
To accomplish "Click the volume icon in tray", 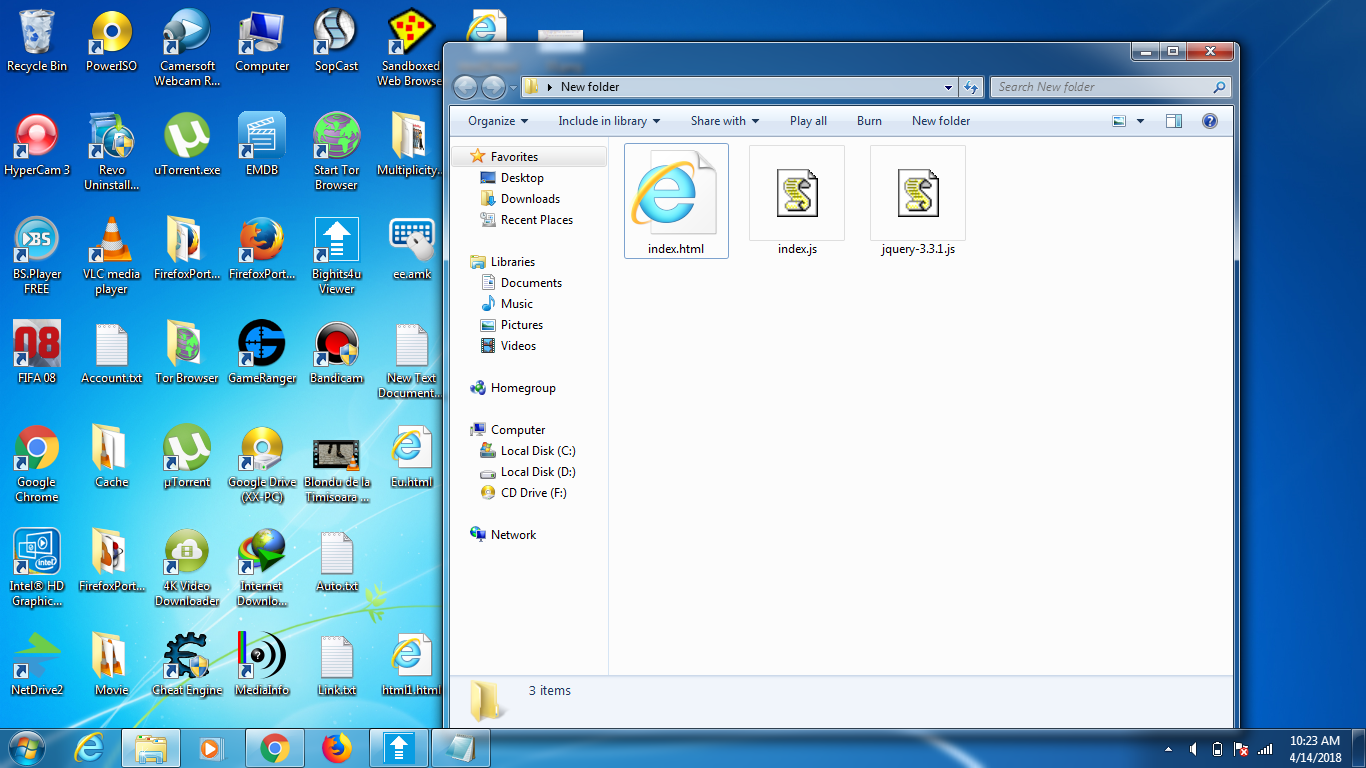I will pos(1193,749).
